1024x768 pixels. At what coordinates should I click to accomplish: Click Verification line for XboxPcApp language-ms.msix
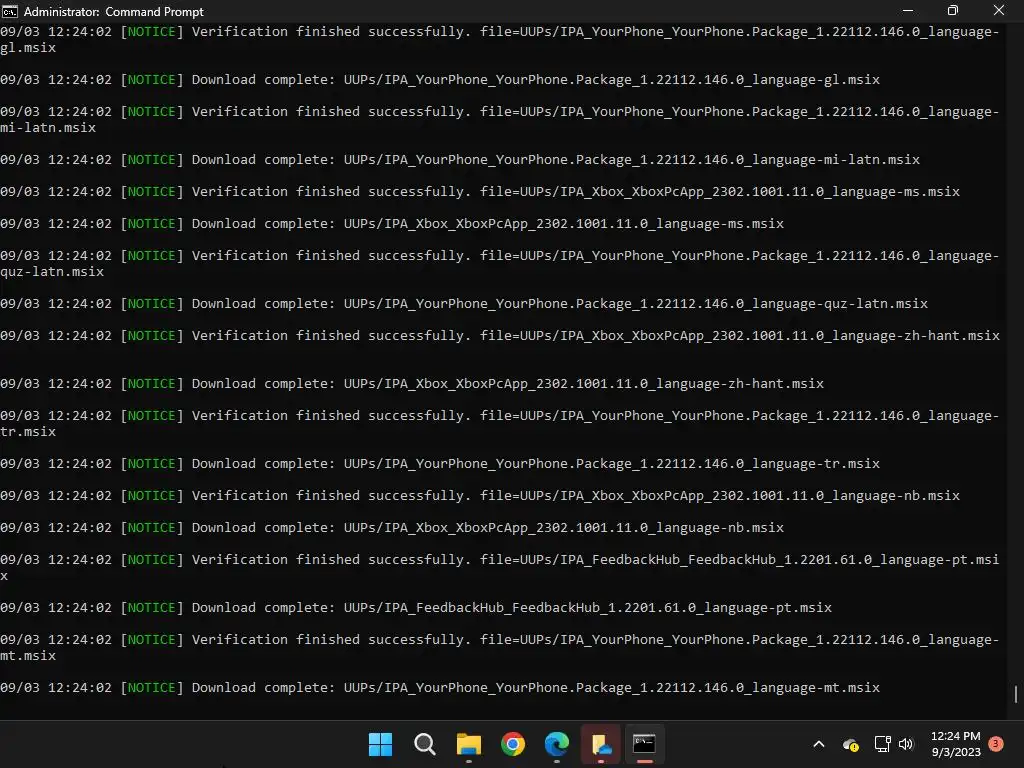(x=480, y=192)
